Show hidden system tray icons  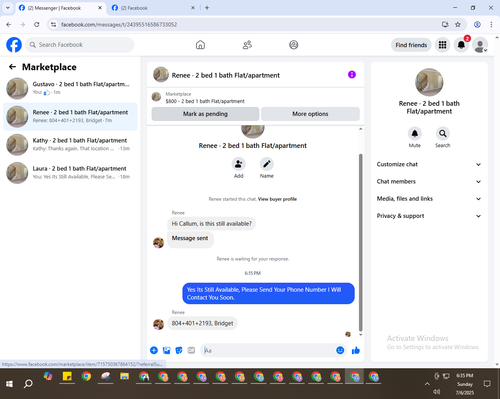(427, 384)
